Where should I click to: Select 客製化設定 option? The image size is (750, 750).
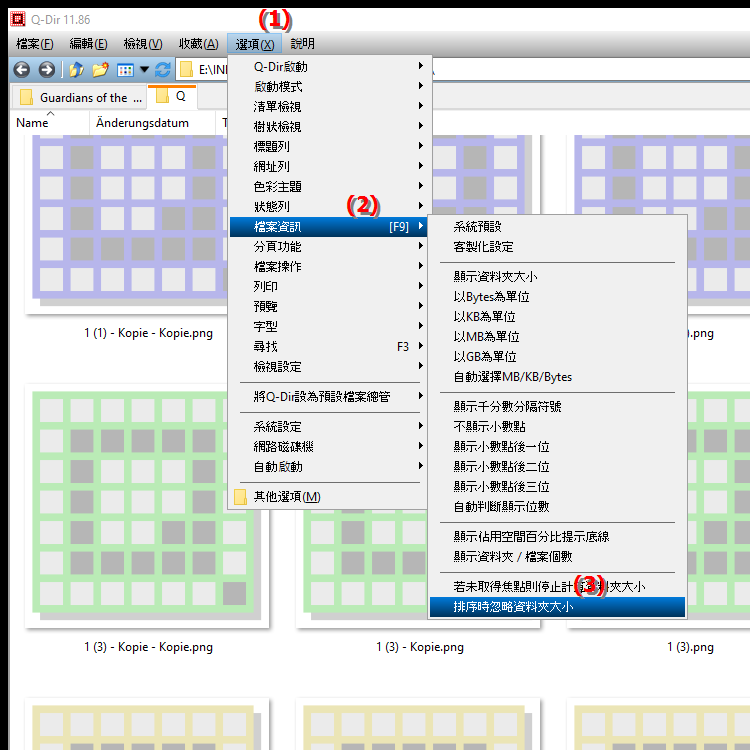pyautogui.click(x=557, y=247)
